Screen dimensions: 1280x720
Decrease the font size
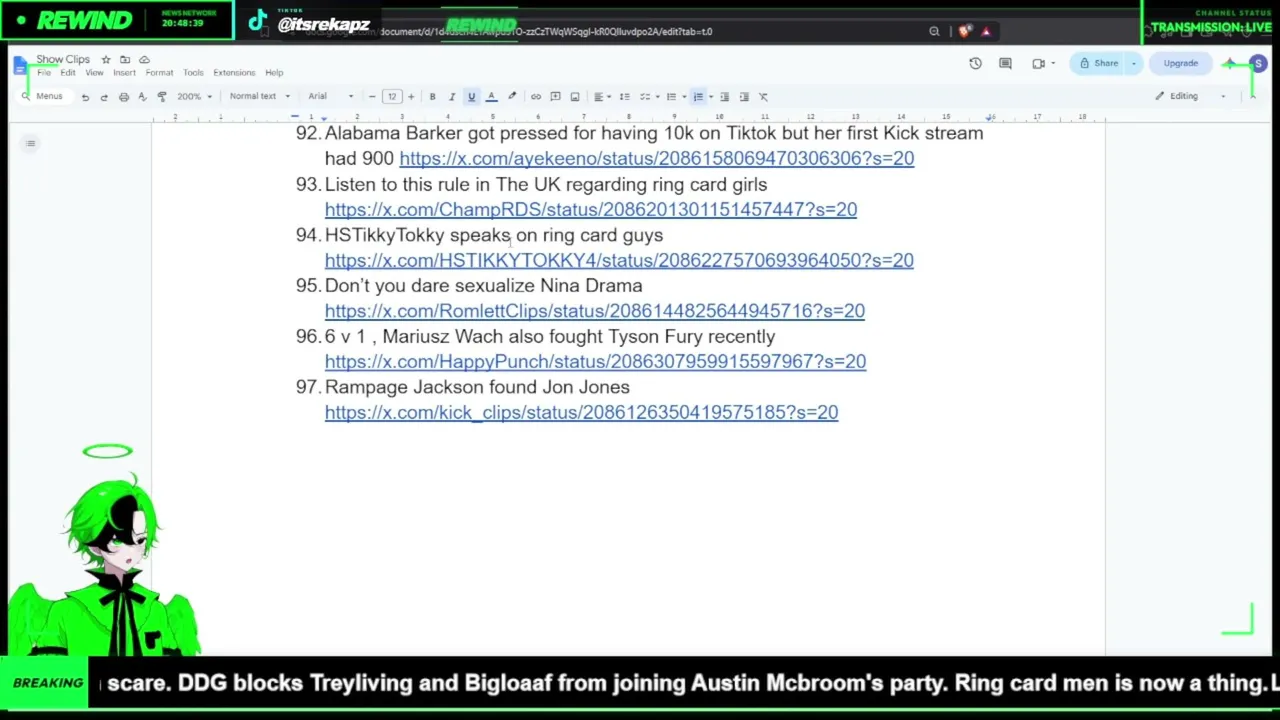[x=372, y=97]
